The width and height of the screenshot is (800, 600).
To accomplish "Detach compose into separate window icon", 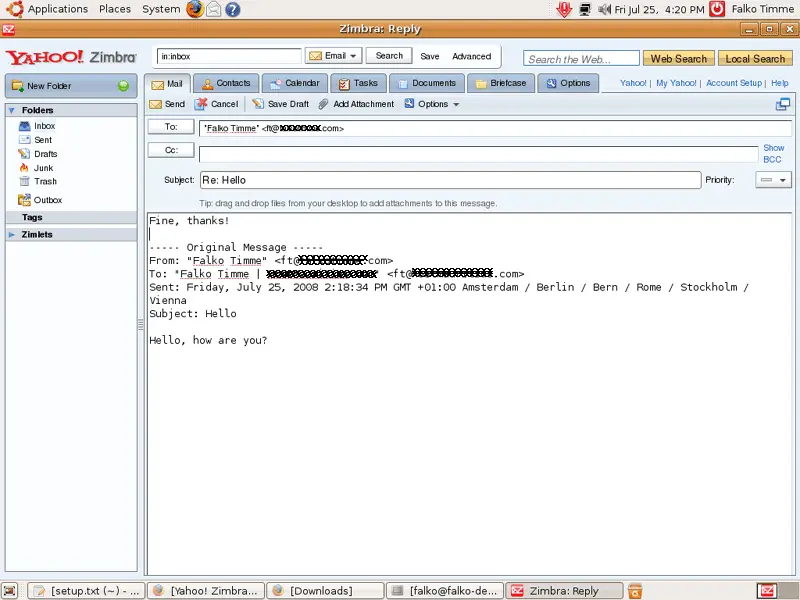I will (x=783, y=104).
